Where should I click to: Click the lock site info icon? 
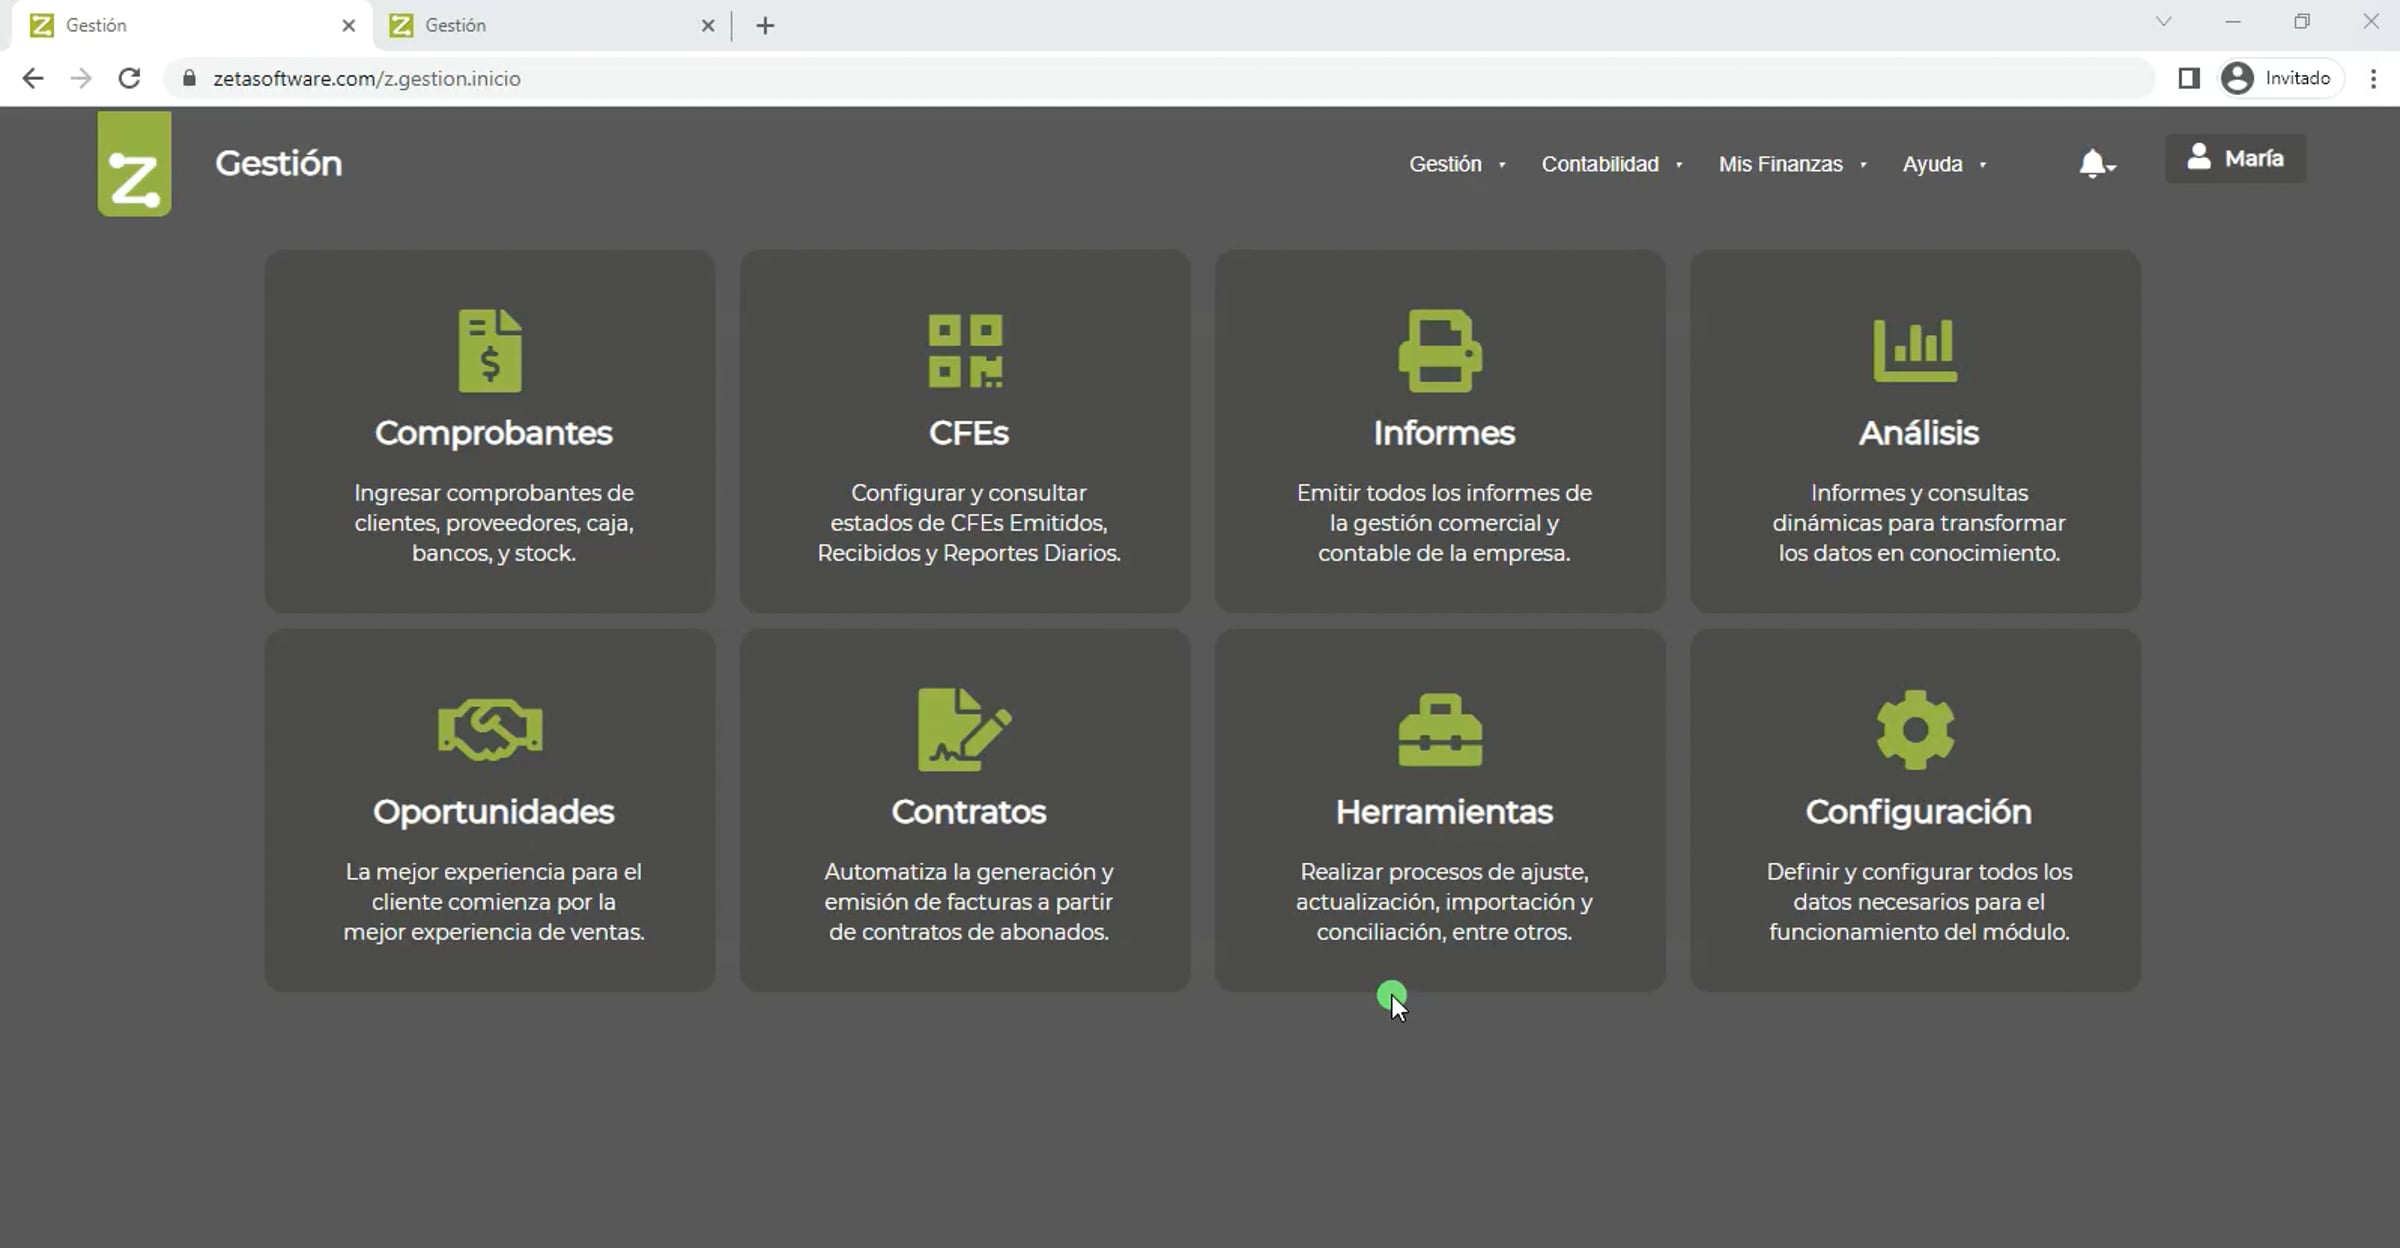(189, 78)
